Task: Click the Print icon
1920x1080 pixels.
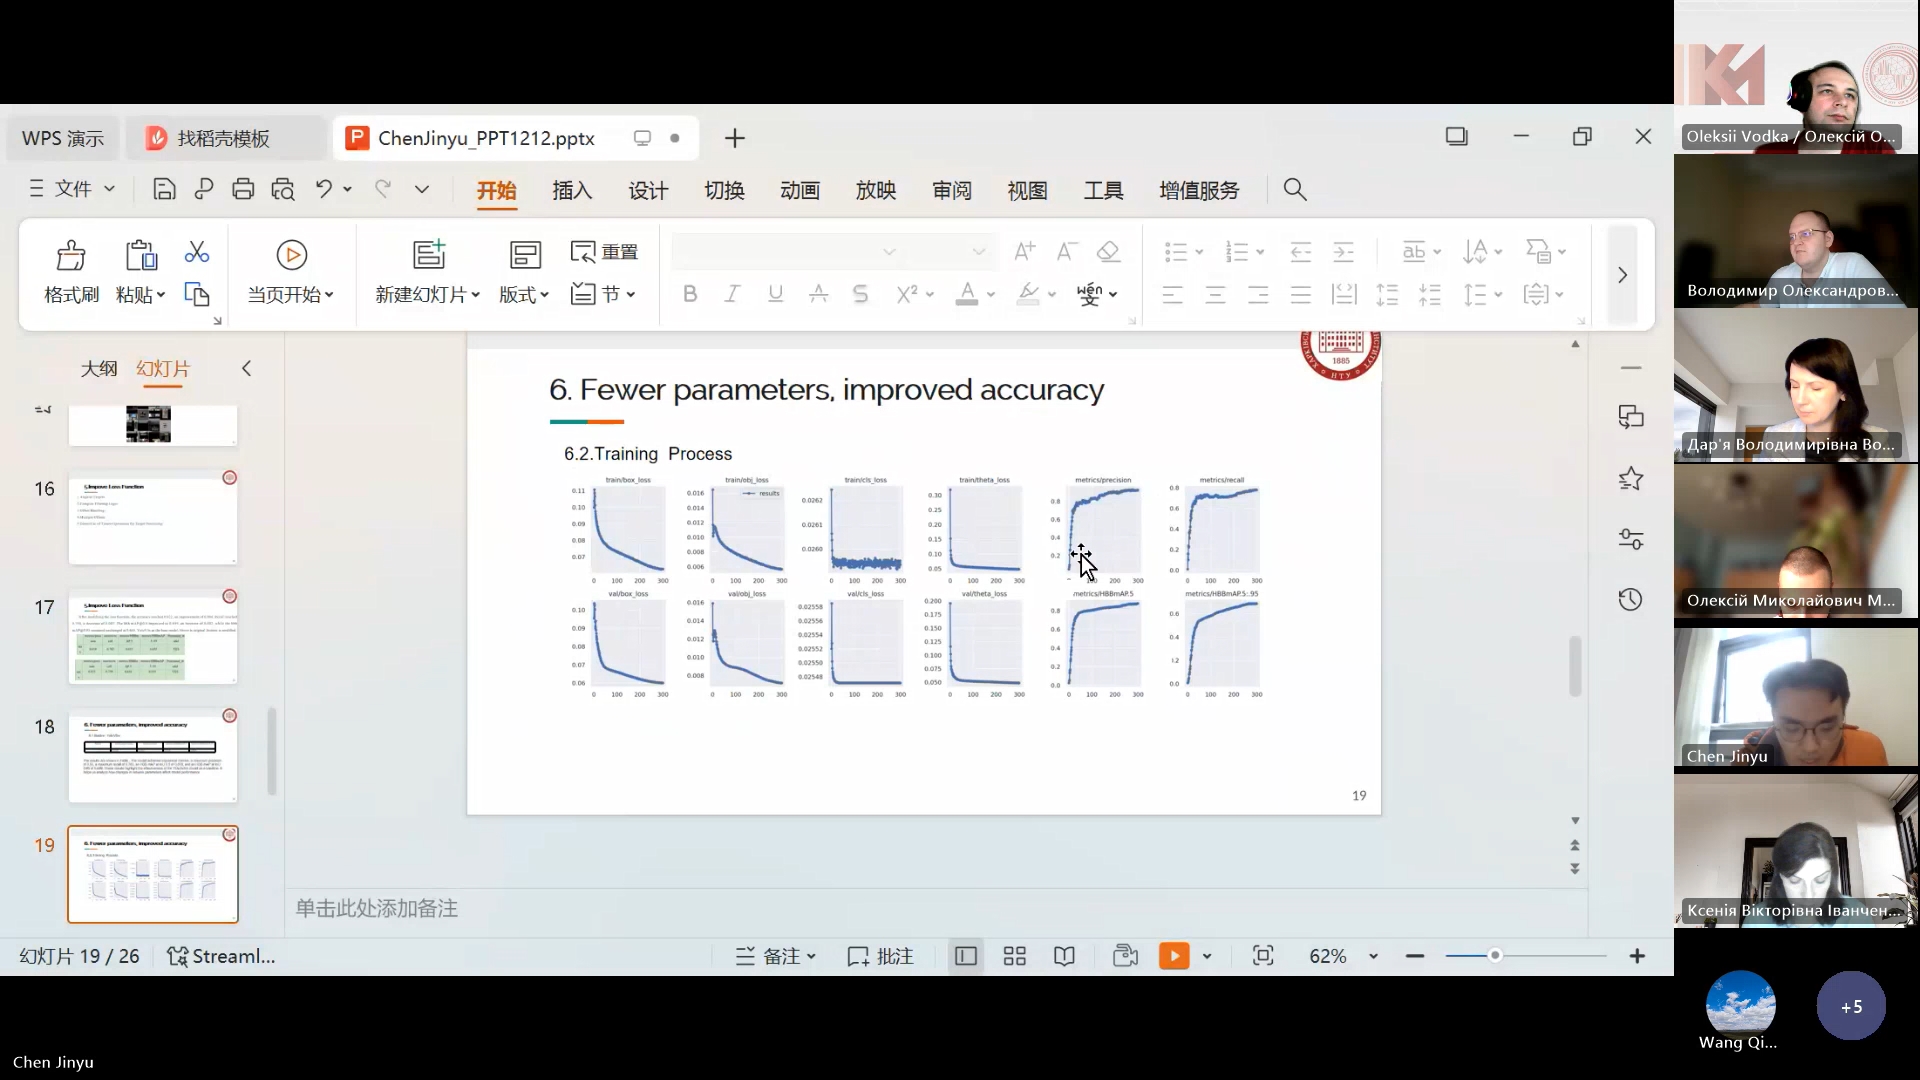Action: point(243,190)
